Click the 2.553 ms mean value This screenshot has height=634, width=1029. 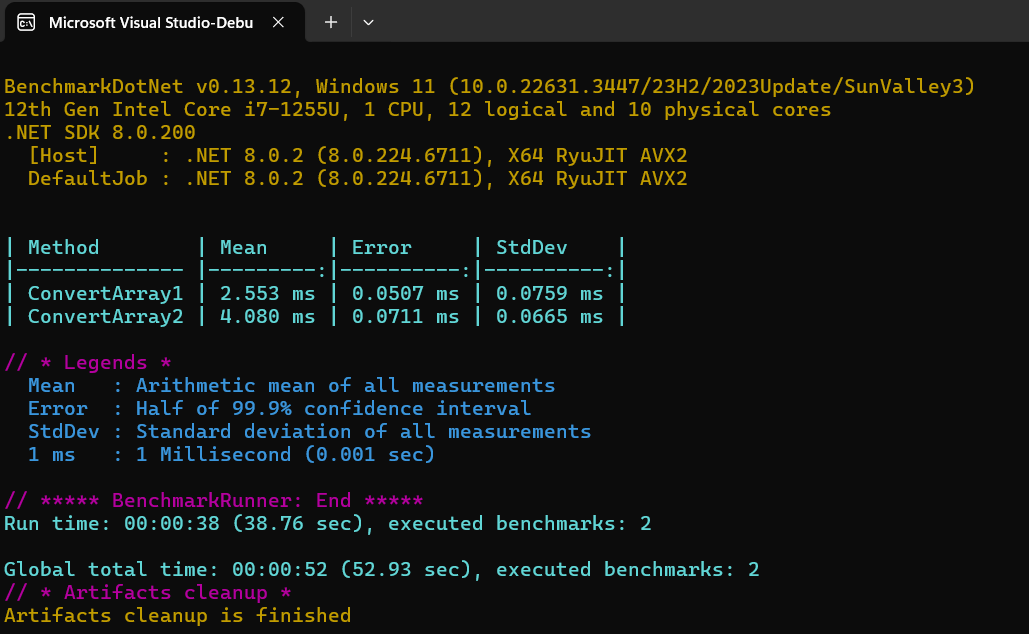click(267, 293)
